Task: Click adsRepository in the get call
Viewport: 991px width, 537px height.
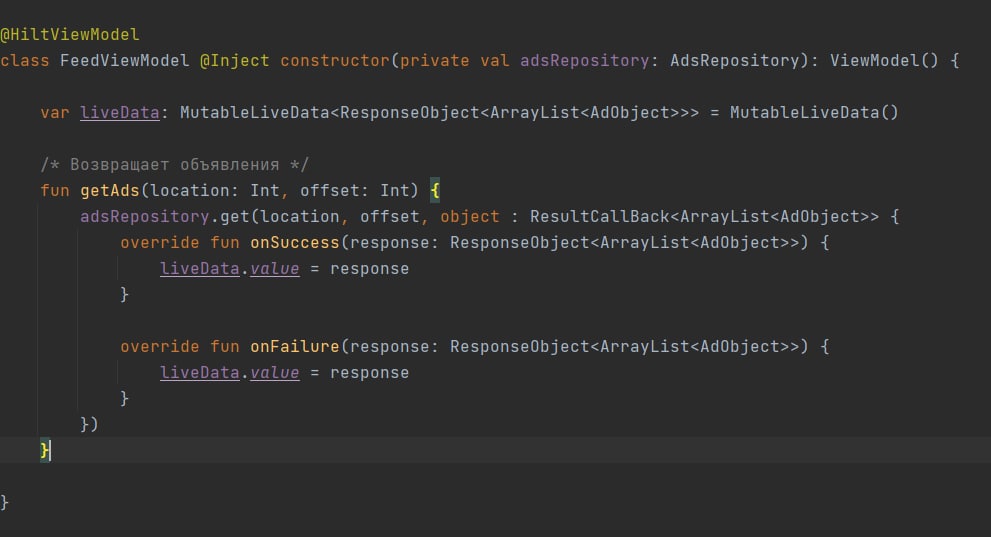Action: coord(144,217)
